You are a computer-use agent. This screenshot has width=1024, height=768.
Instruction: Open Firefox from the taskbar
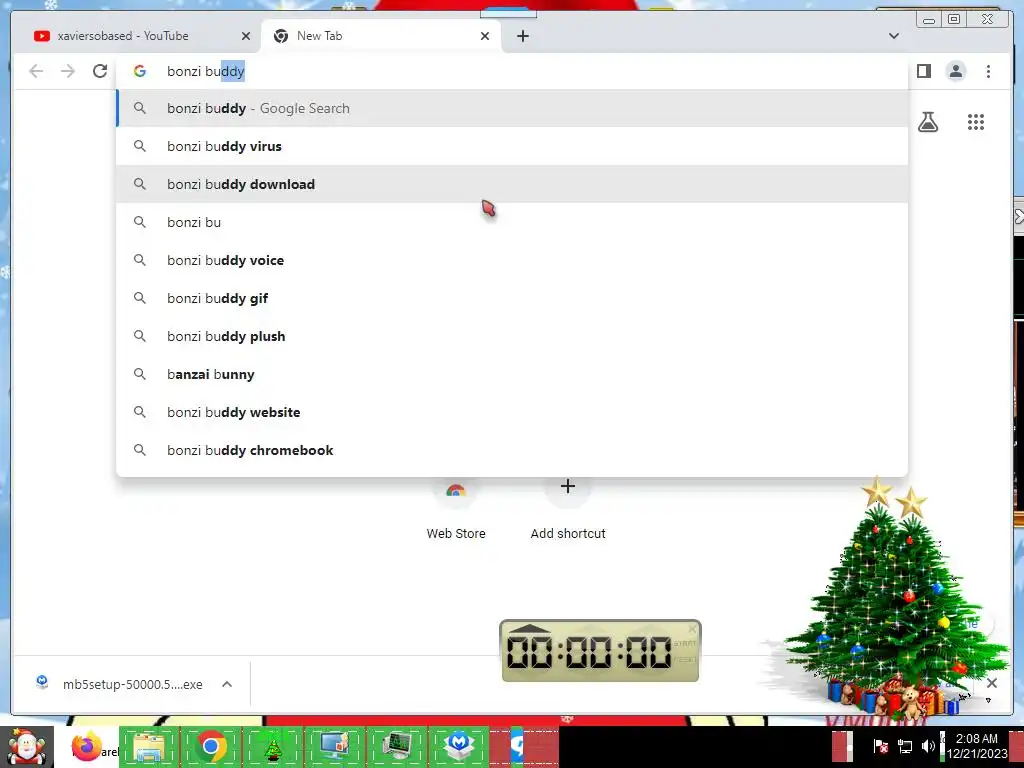[86, 746]
